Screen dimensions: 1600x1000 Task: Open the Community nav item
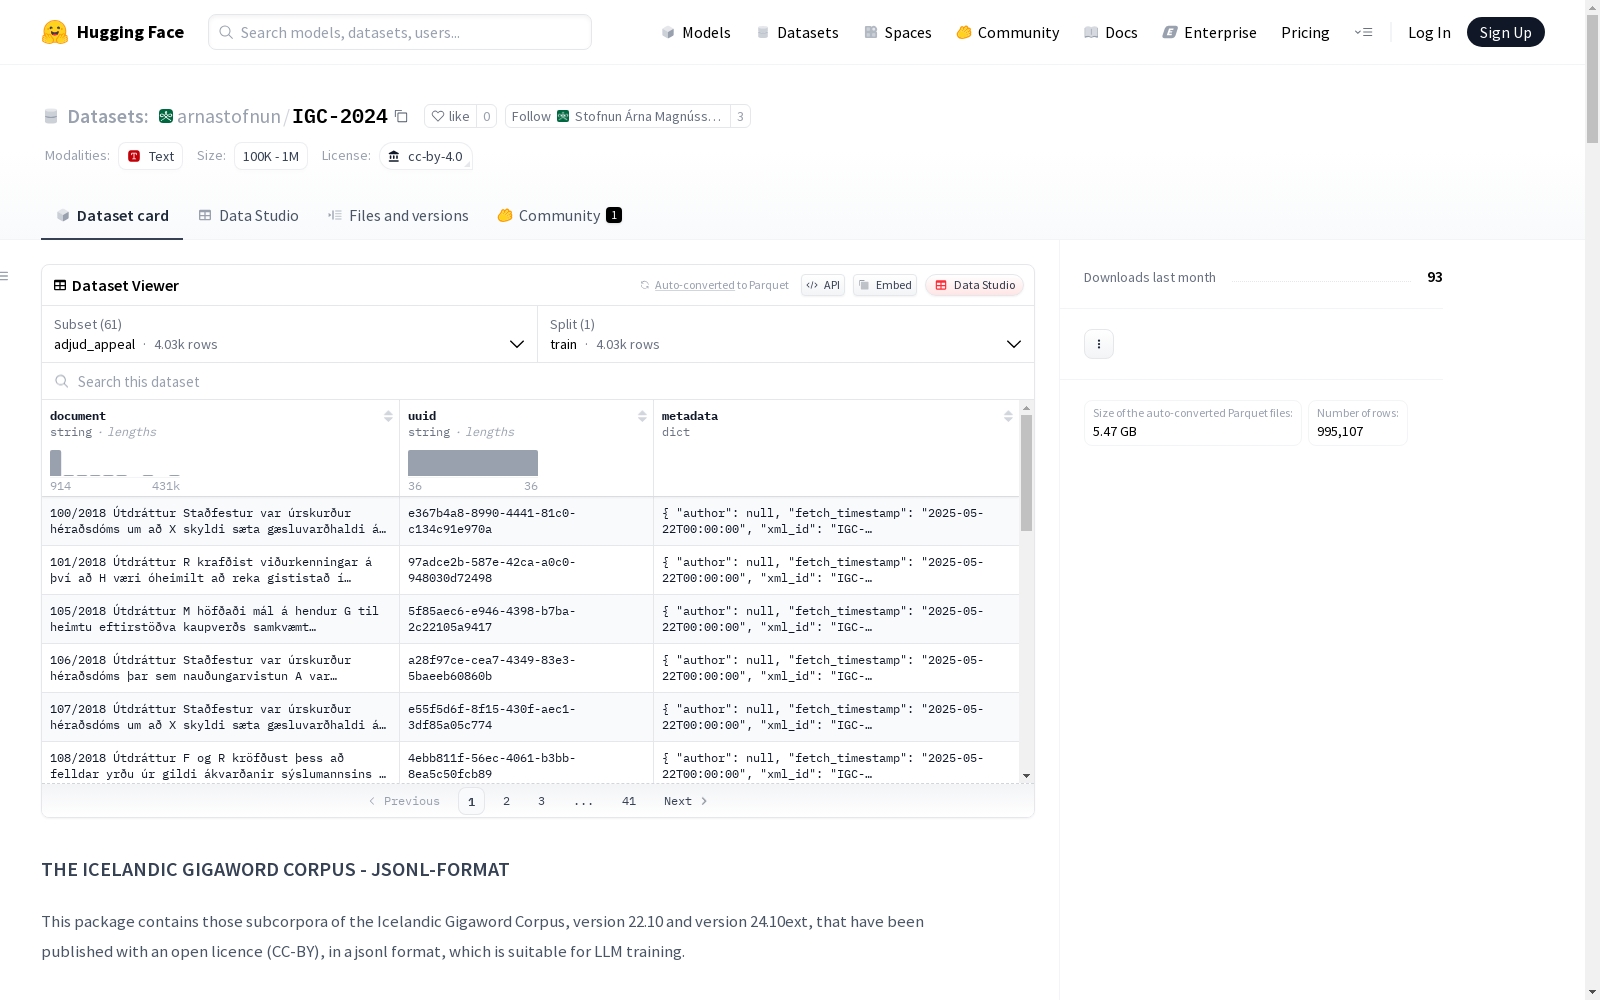tap(1008, 32)
